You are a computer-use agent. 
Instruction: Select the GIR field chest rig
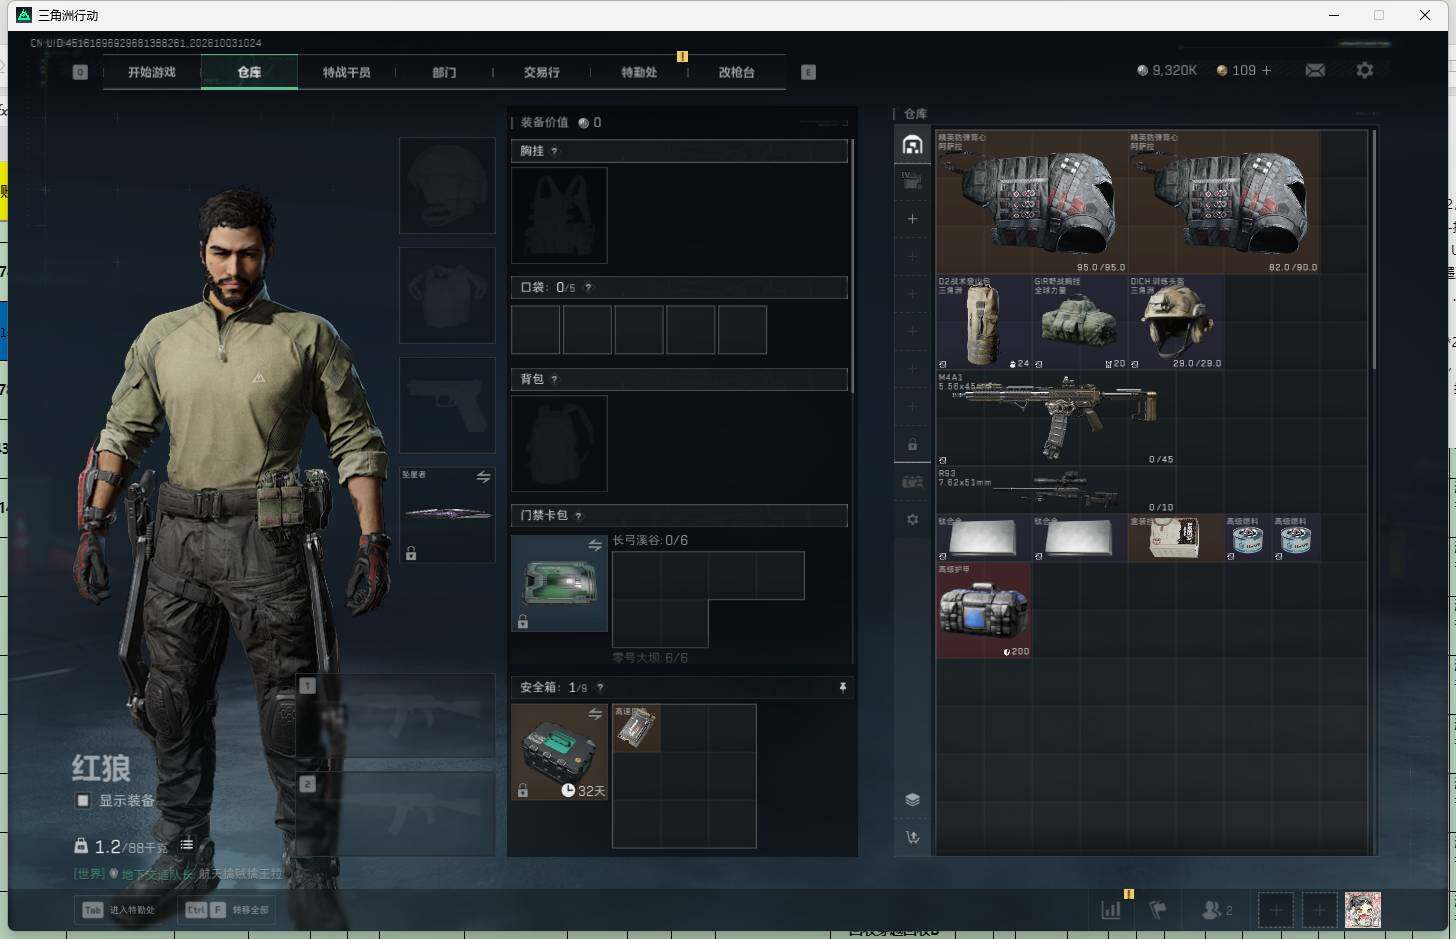(x=1080, y=322)
